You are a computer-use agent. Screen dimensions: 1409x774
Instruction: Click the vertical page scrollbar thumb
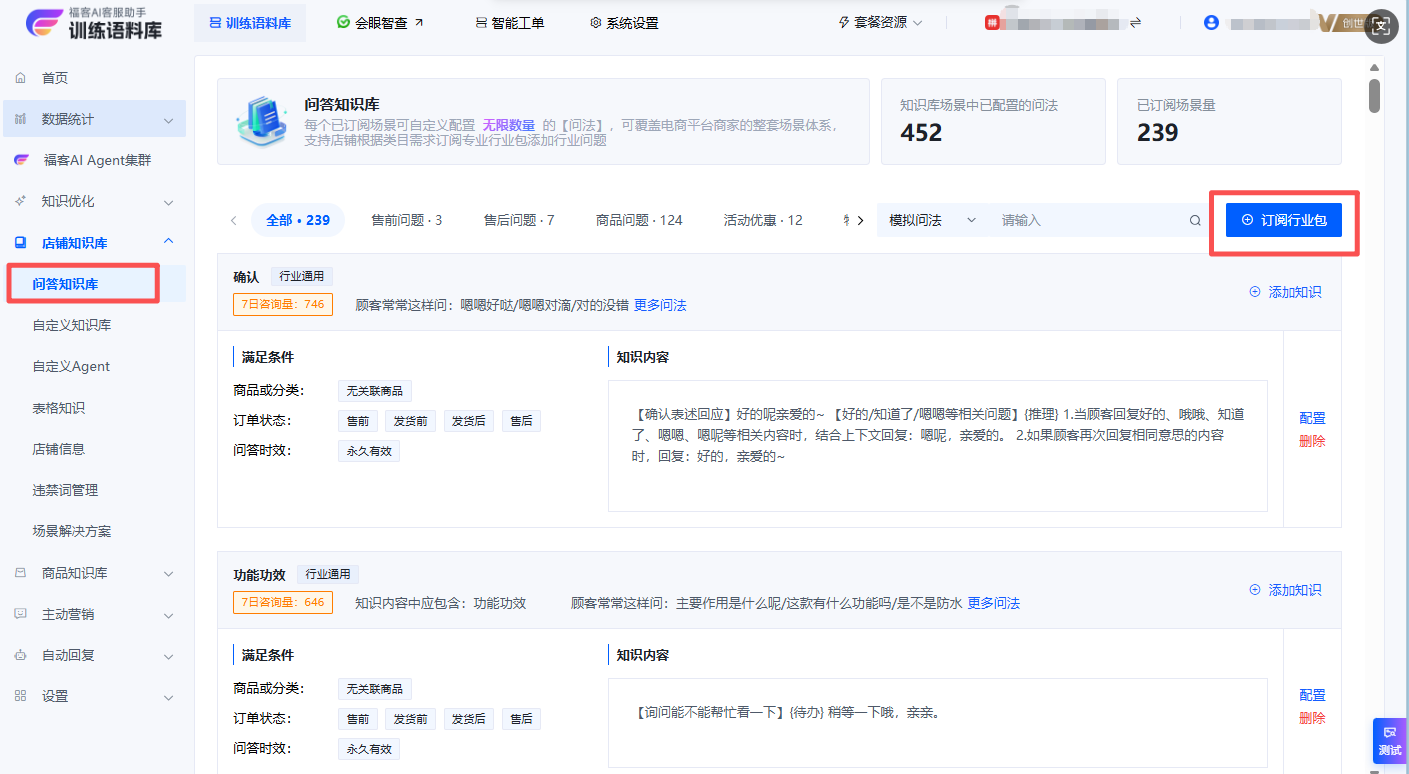[1375, 95]
